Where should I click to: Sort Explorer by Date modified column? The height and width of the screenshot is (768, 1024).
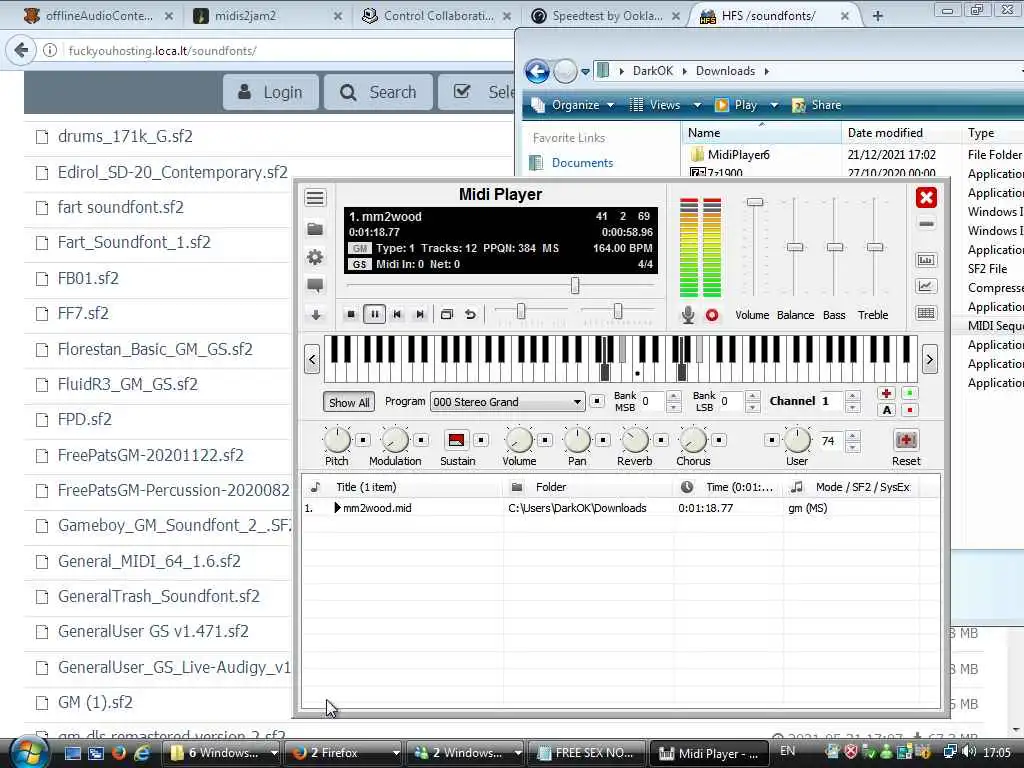[885, 133]
